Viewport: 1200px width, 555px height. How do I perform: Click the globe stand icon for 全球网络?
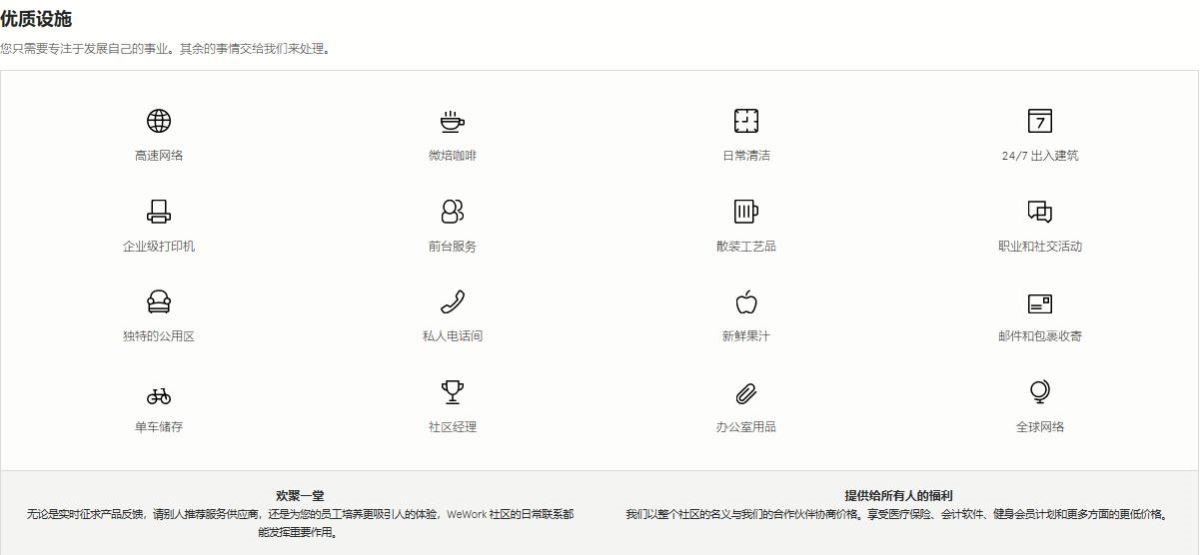point(1040,391)
